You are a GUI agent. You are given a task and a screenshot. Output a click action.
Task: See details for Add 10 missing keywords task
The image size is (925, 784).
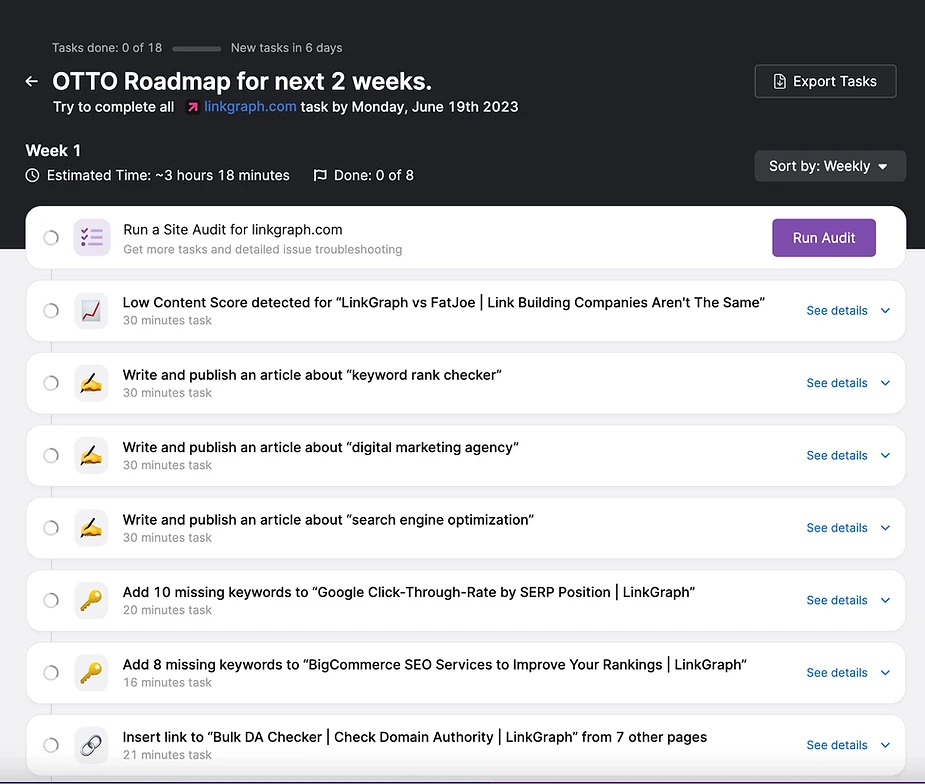(837, 601)
